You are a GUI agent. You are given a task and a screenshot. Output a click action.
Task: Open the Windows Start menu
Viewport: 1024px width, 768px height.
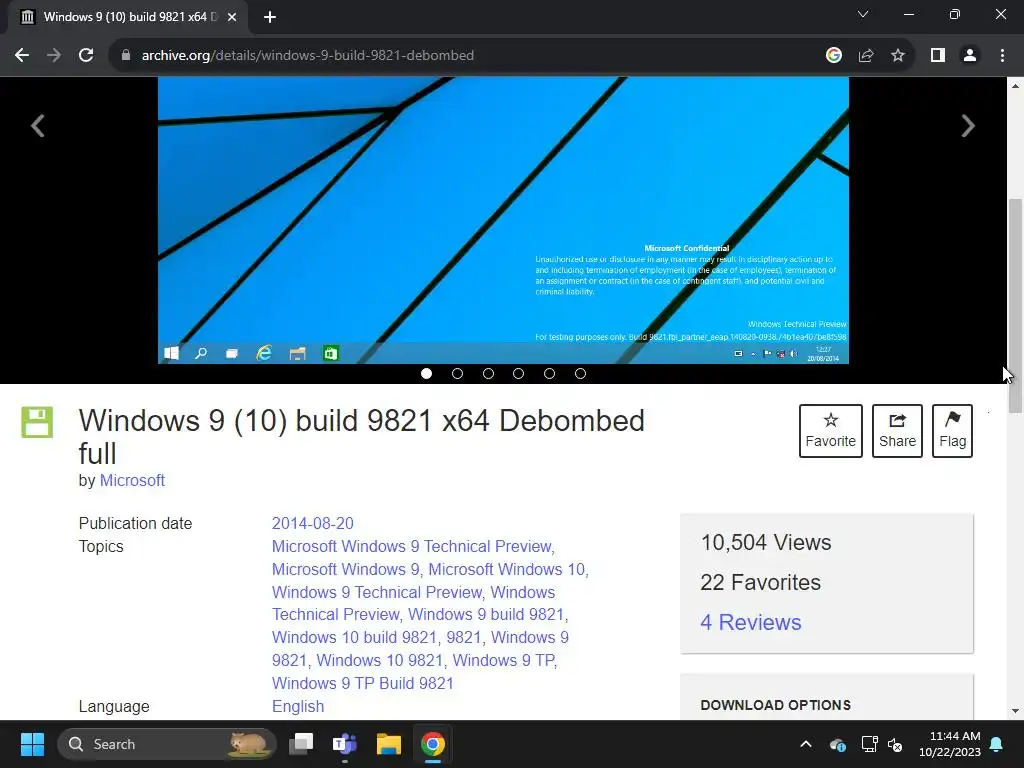(32, 744)
